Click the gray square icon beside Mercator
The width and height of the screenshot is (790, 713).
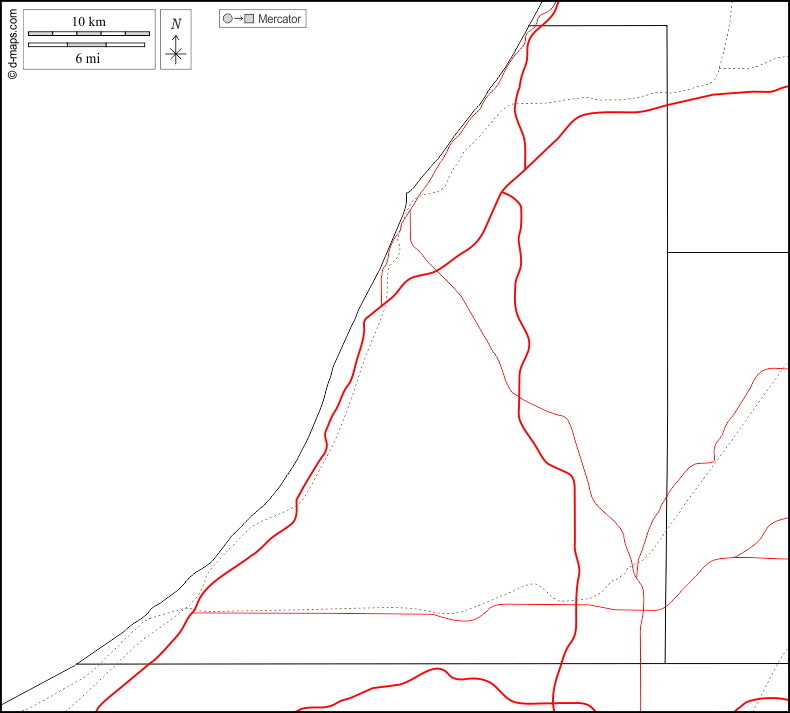click(x=249, y=19)
